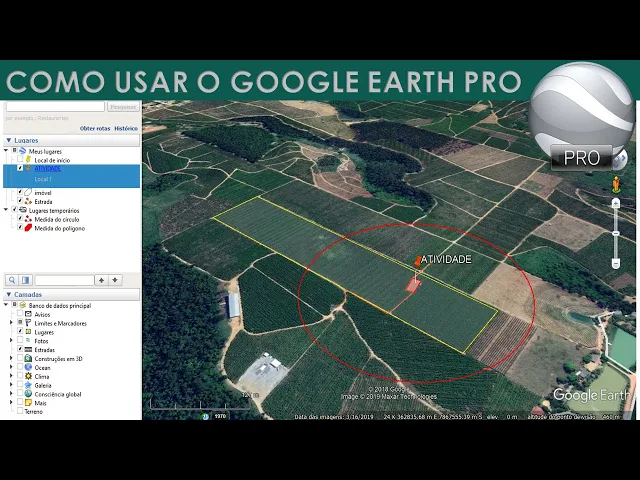Click the Banco de dados principal layers icon
The image size is (640, 480).
(x=23, y=305)
